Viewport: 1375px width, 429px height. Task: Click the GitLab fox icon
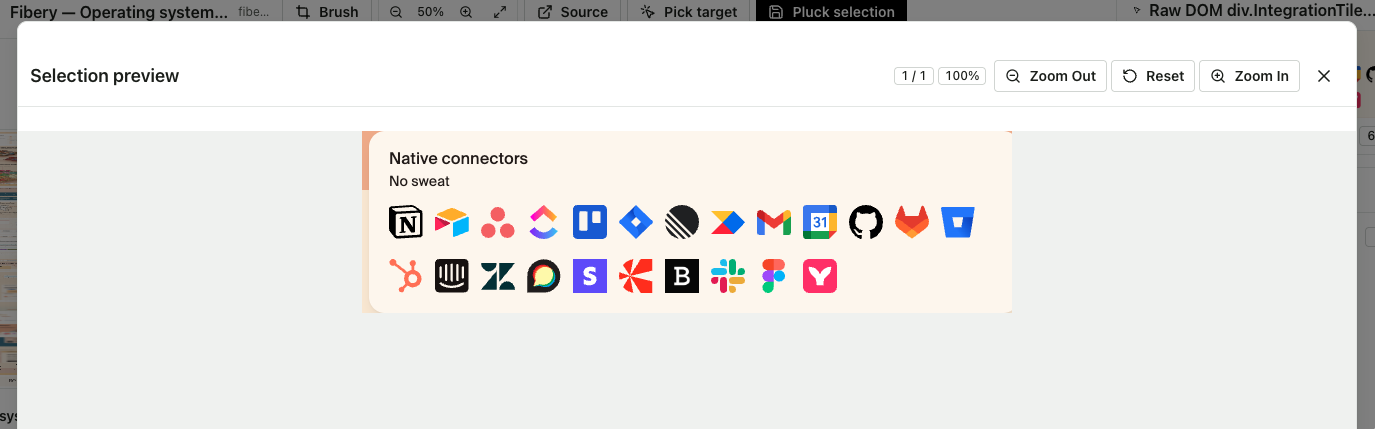pyautogui.click(x=912, y=222)
